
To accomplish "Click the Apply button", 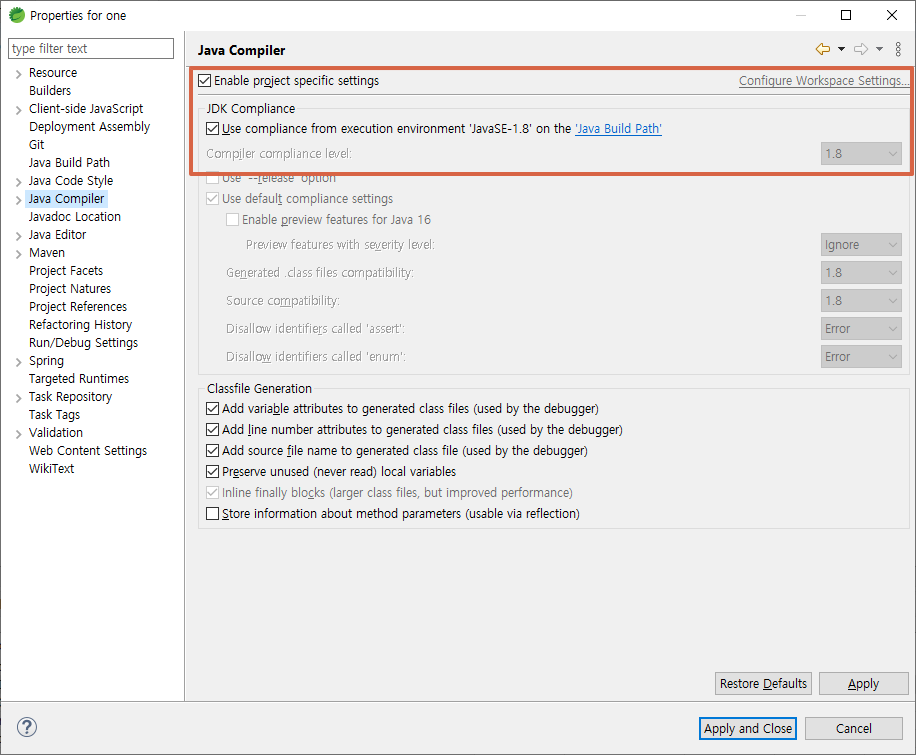I will [x=863, y=684].
